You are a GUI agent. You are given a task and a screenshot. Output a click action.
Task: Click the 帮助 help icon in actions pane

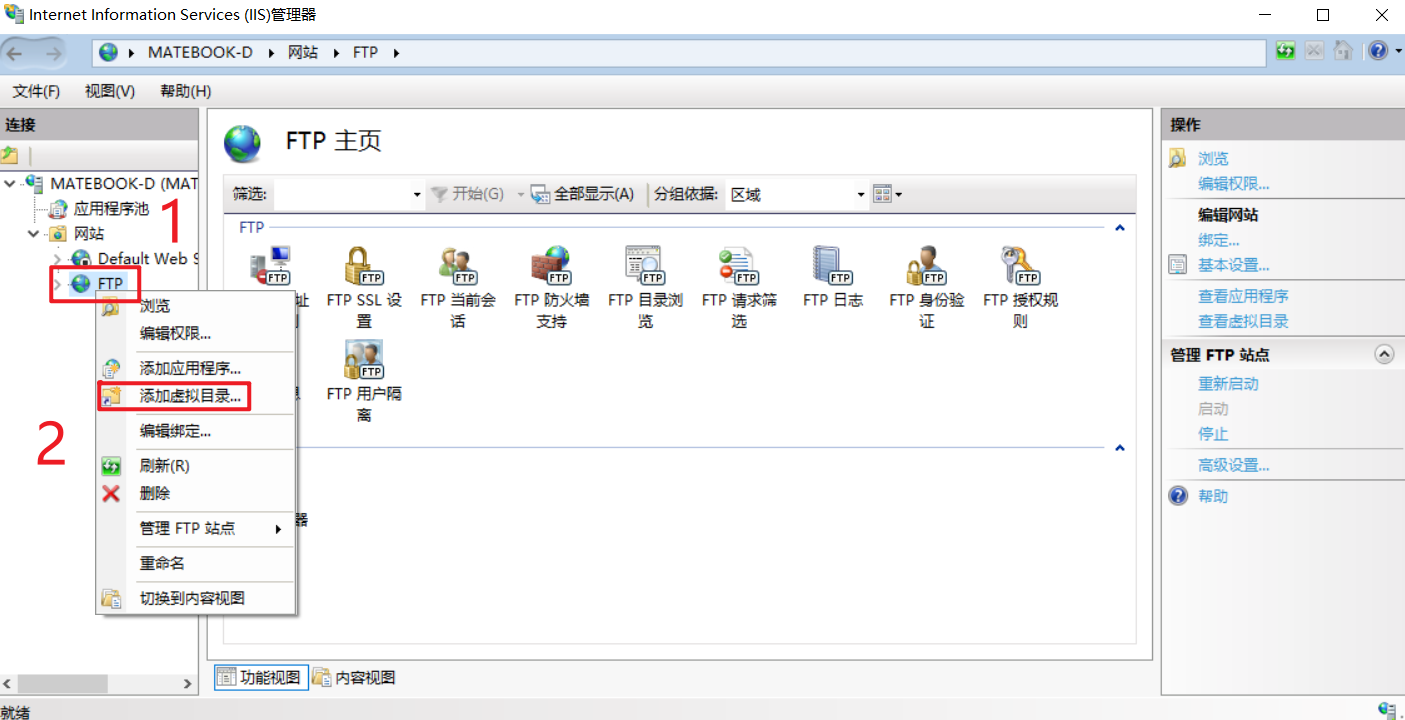(1178, 496)
